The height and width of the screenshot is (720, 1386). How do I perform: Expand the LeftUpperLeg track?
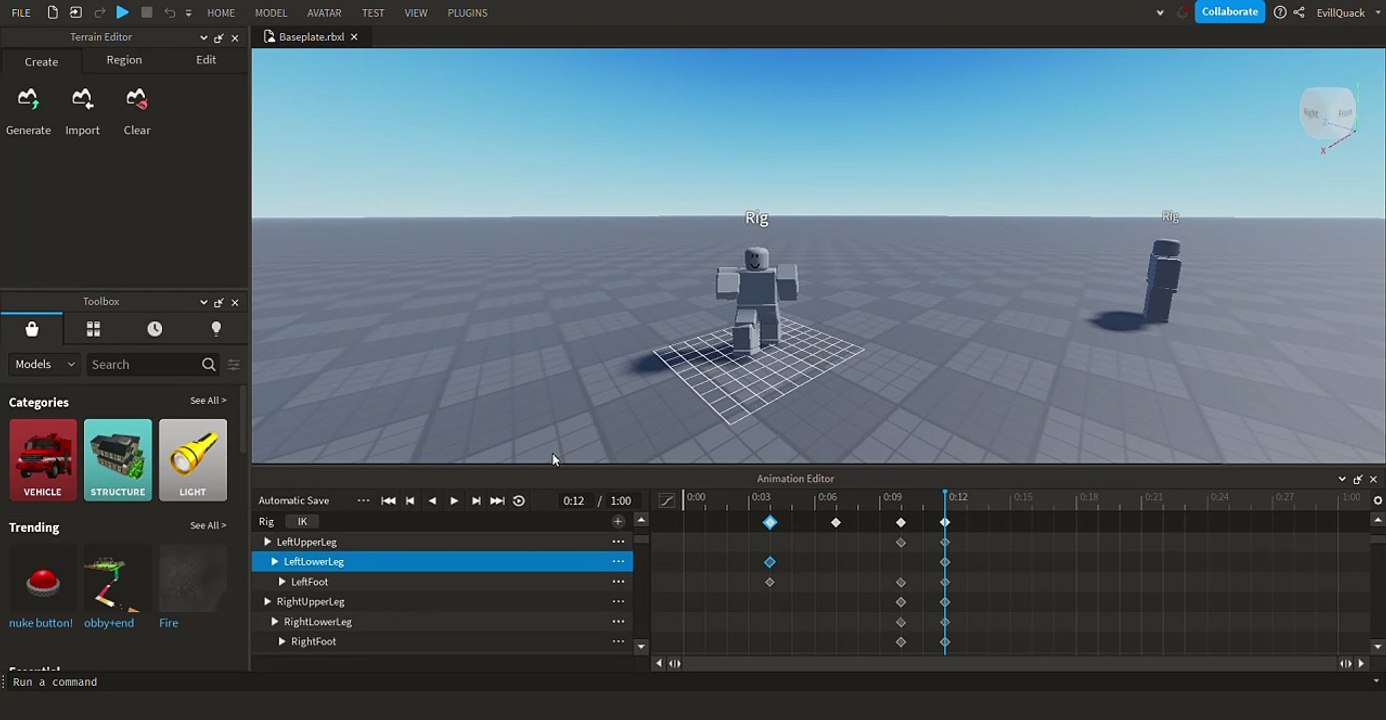[x=267, y=542]
